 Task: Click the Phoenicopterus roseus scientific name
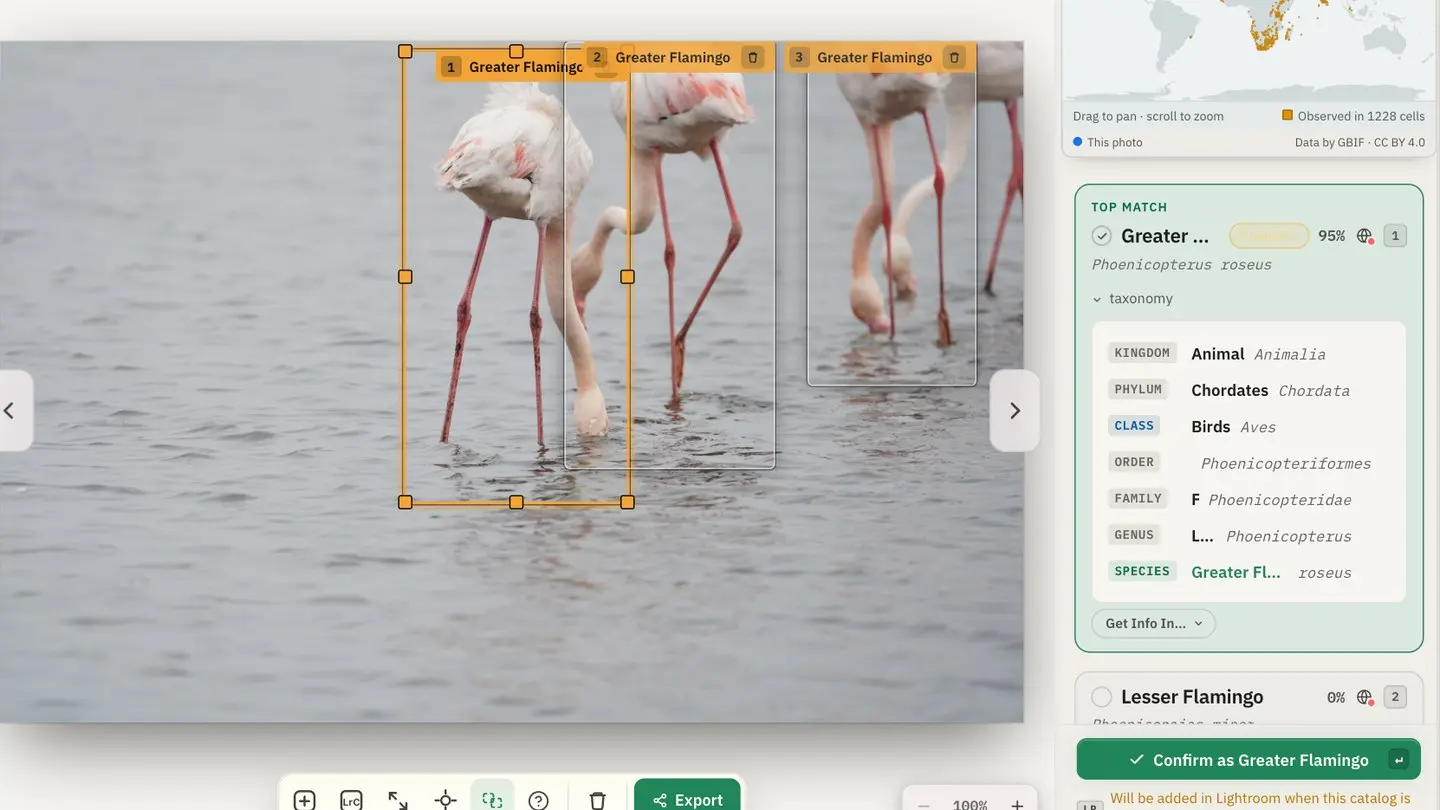(1182, 265)
